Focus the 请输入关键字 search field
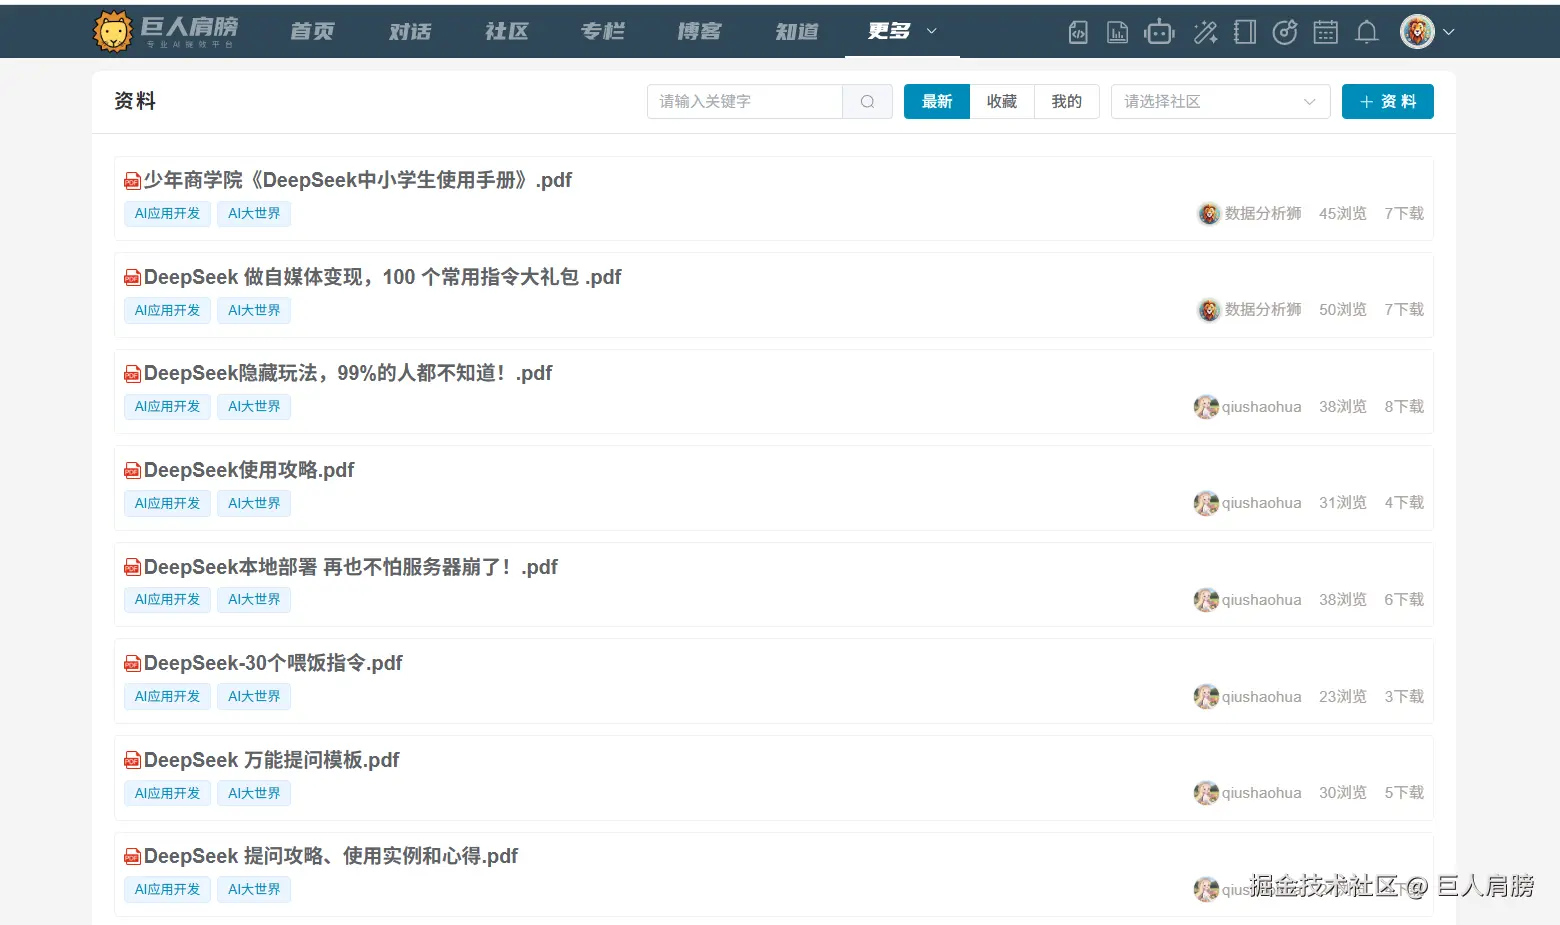Screen dimensions: 1560x925 tap(745, 101)
